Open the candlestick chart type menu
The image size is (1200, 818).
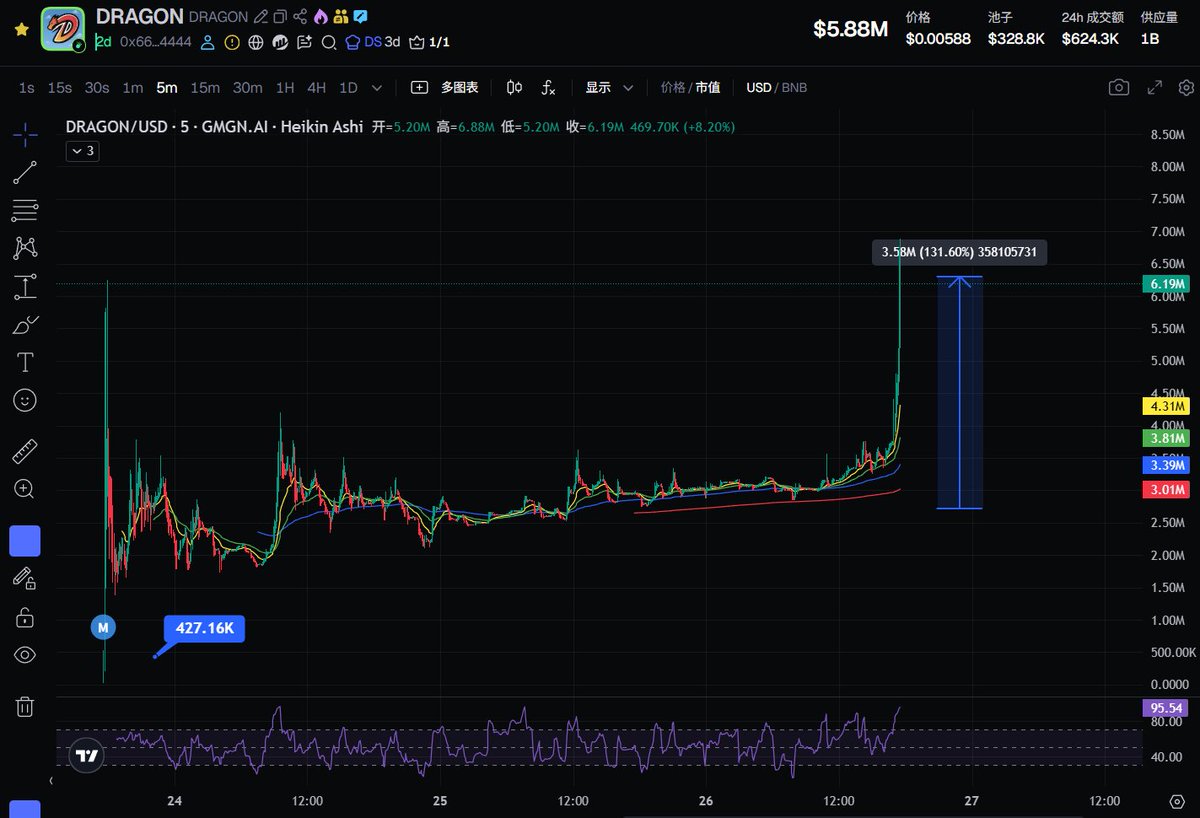click(x=514, y=87)
